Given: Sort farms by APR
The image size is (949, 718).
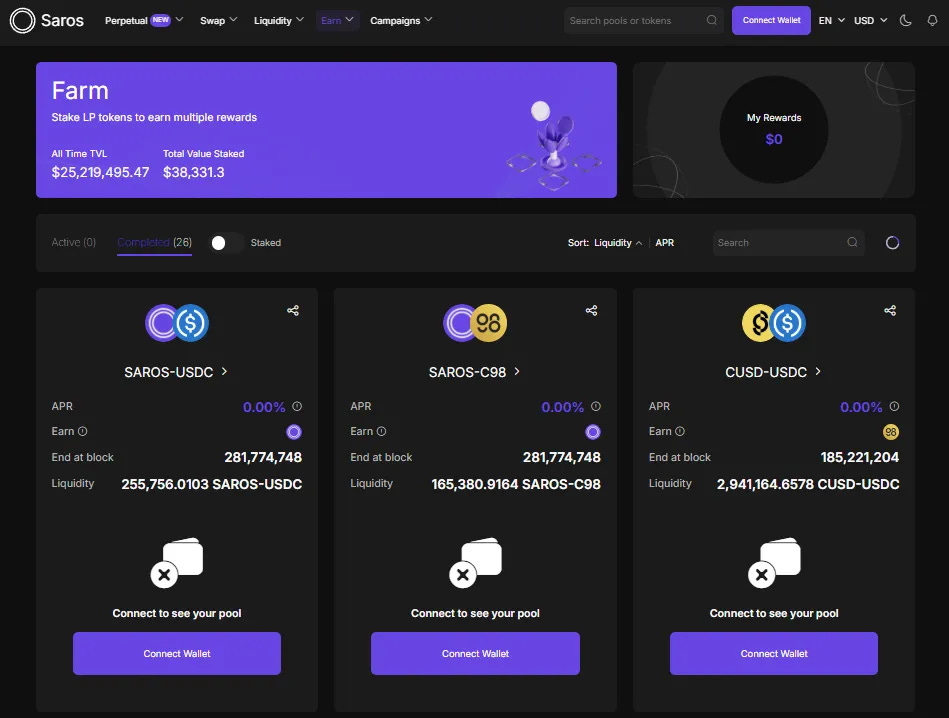Looking at the screenshot, I should point(665,243).
